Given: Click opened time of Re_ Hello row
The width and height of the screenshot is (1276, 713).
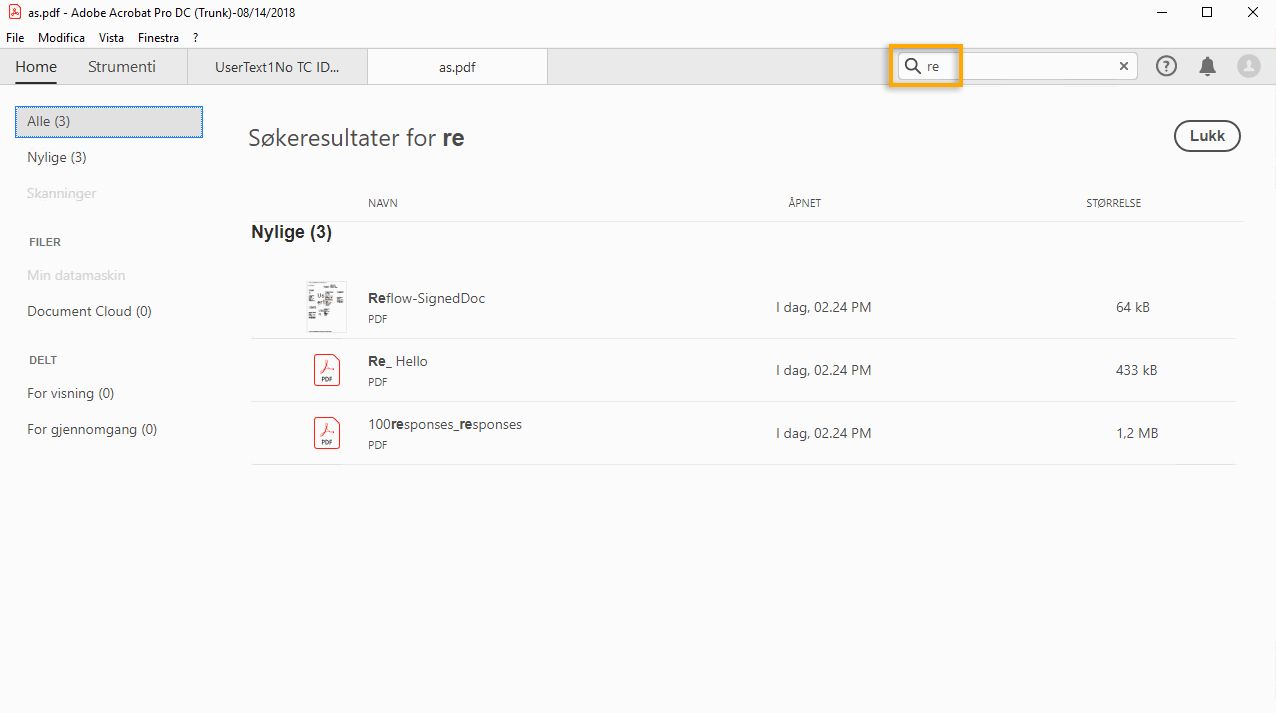Looking at the screenshot, I should [824, 370].
